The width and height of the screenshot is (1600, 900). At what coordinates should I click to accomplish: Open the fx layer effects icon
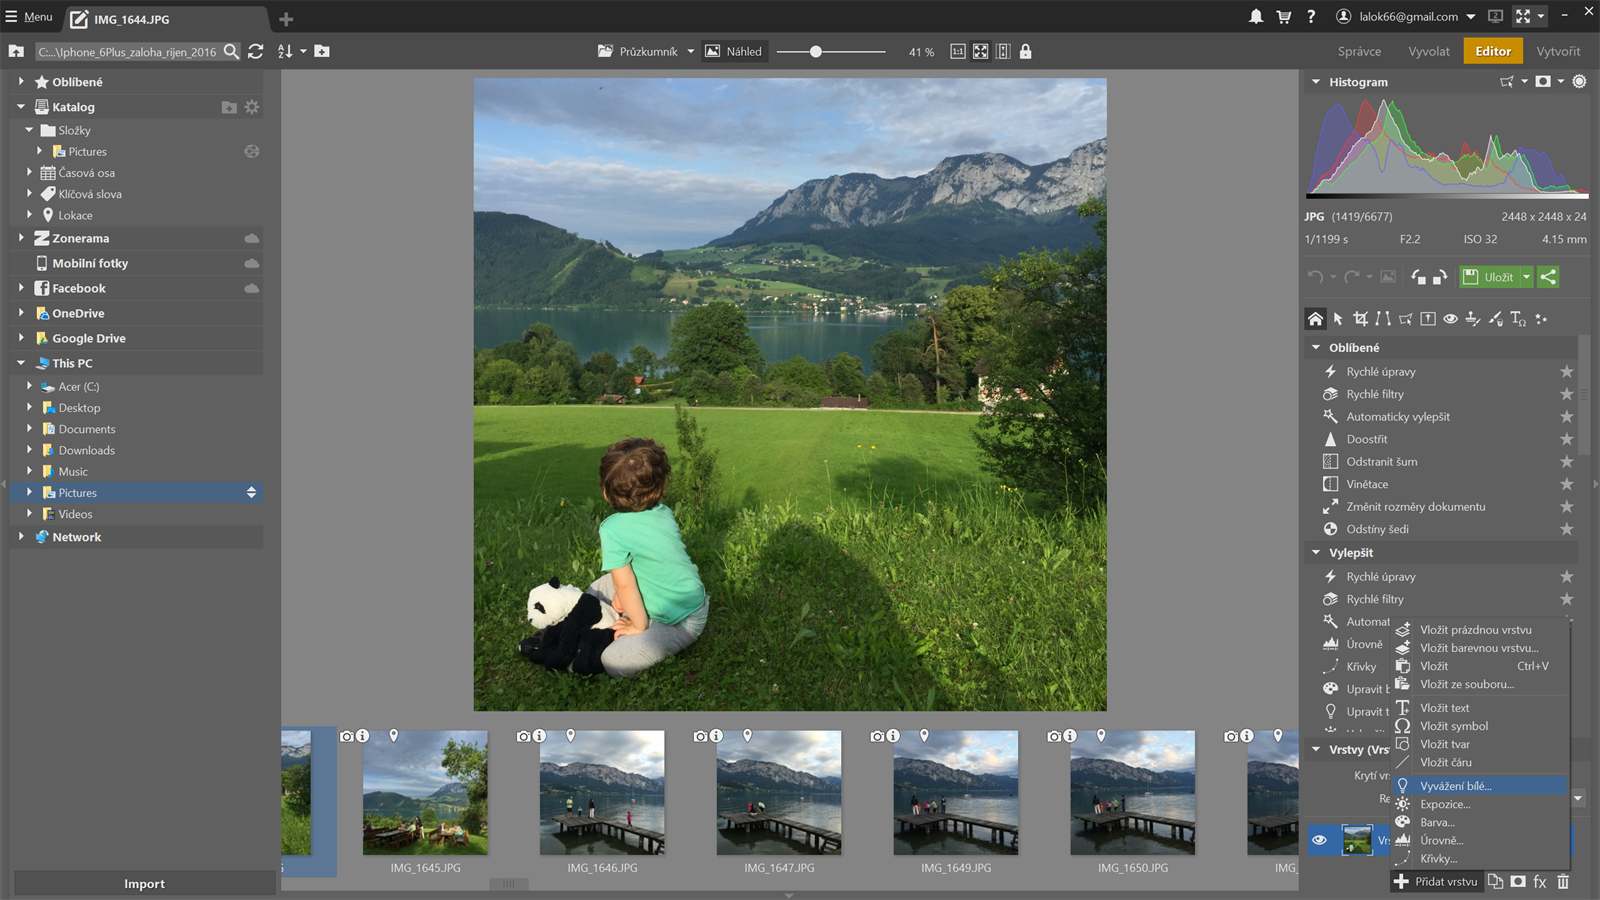1540,882
